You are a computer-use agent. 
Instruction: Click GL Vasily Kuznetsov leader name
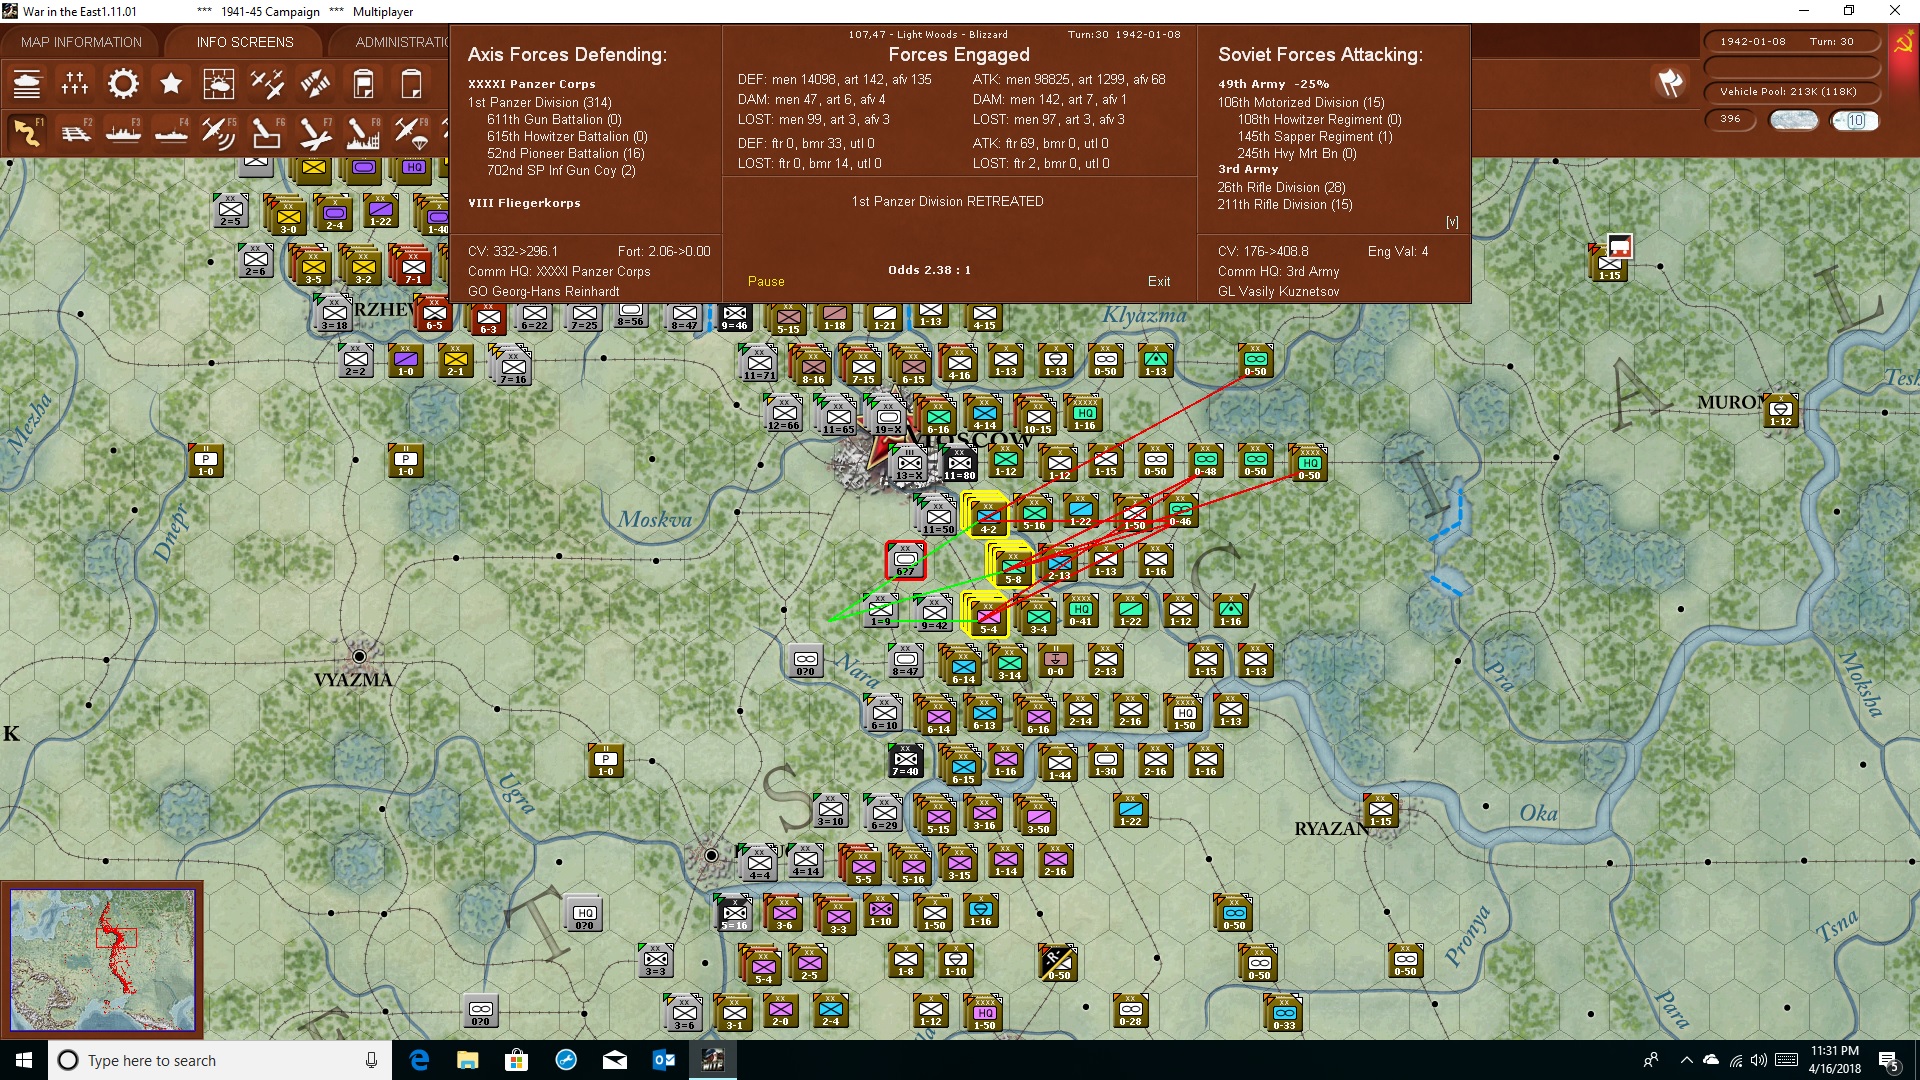(1278, 291)
